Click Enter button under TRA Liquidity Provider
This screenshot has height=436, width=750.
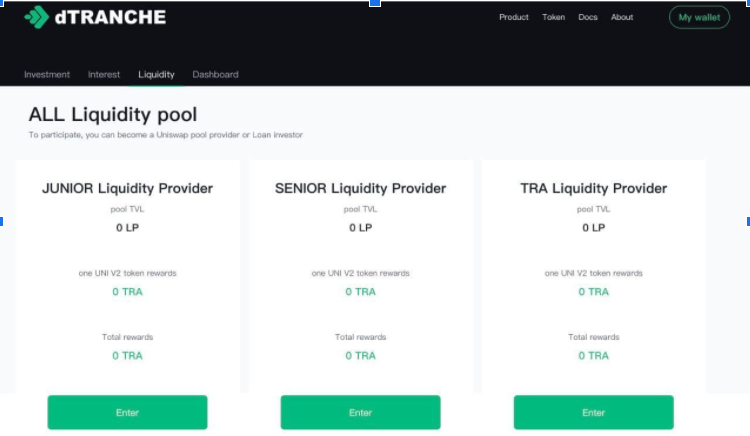(x=594, y=412)
